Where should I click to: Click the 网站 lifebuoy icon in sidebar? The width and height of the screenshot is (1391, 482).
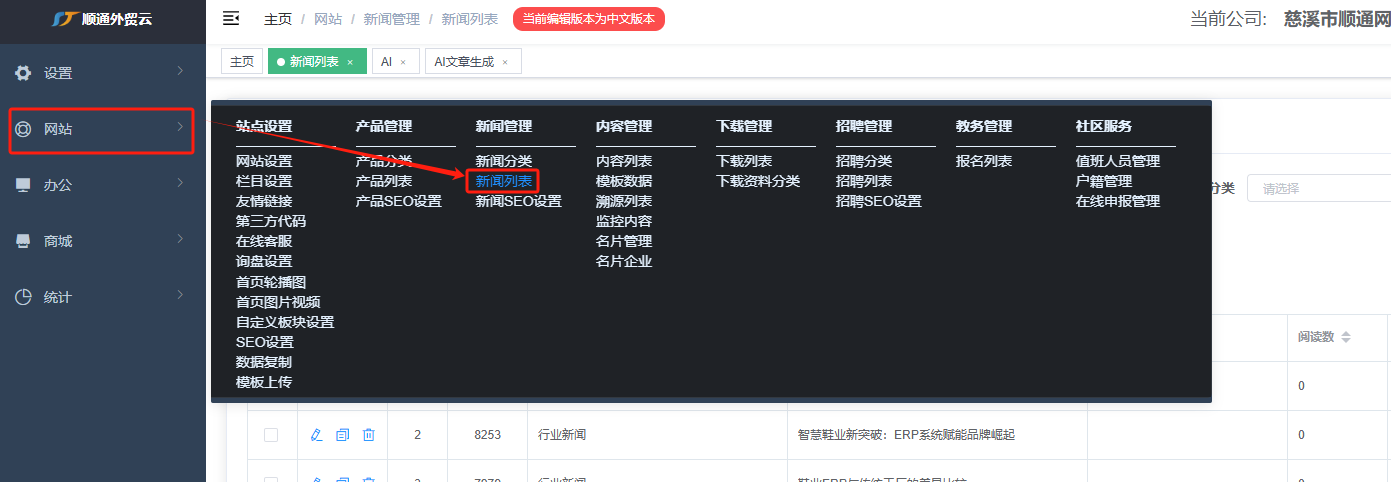pos(23,129)
